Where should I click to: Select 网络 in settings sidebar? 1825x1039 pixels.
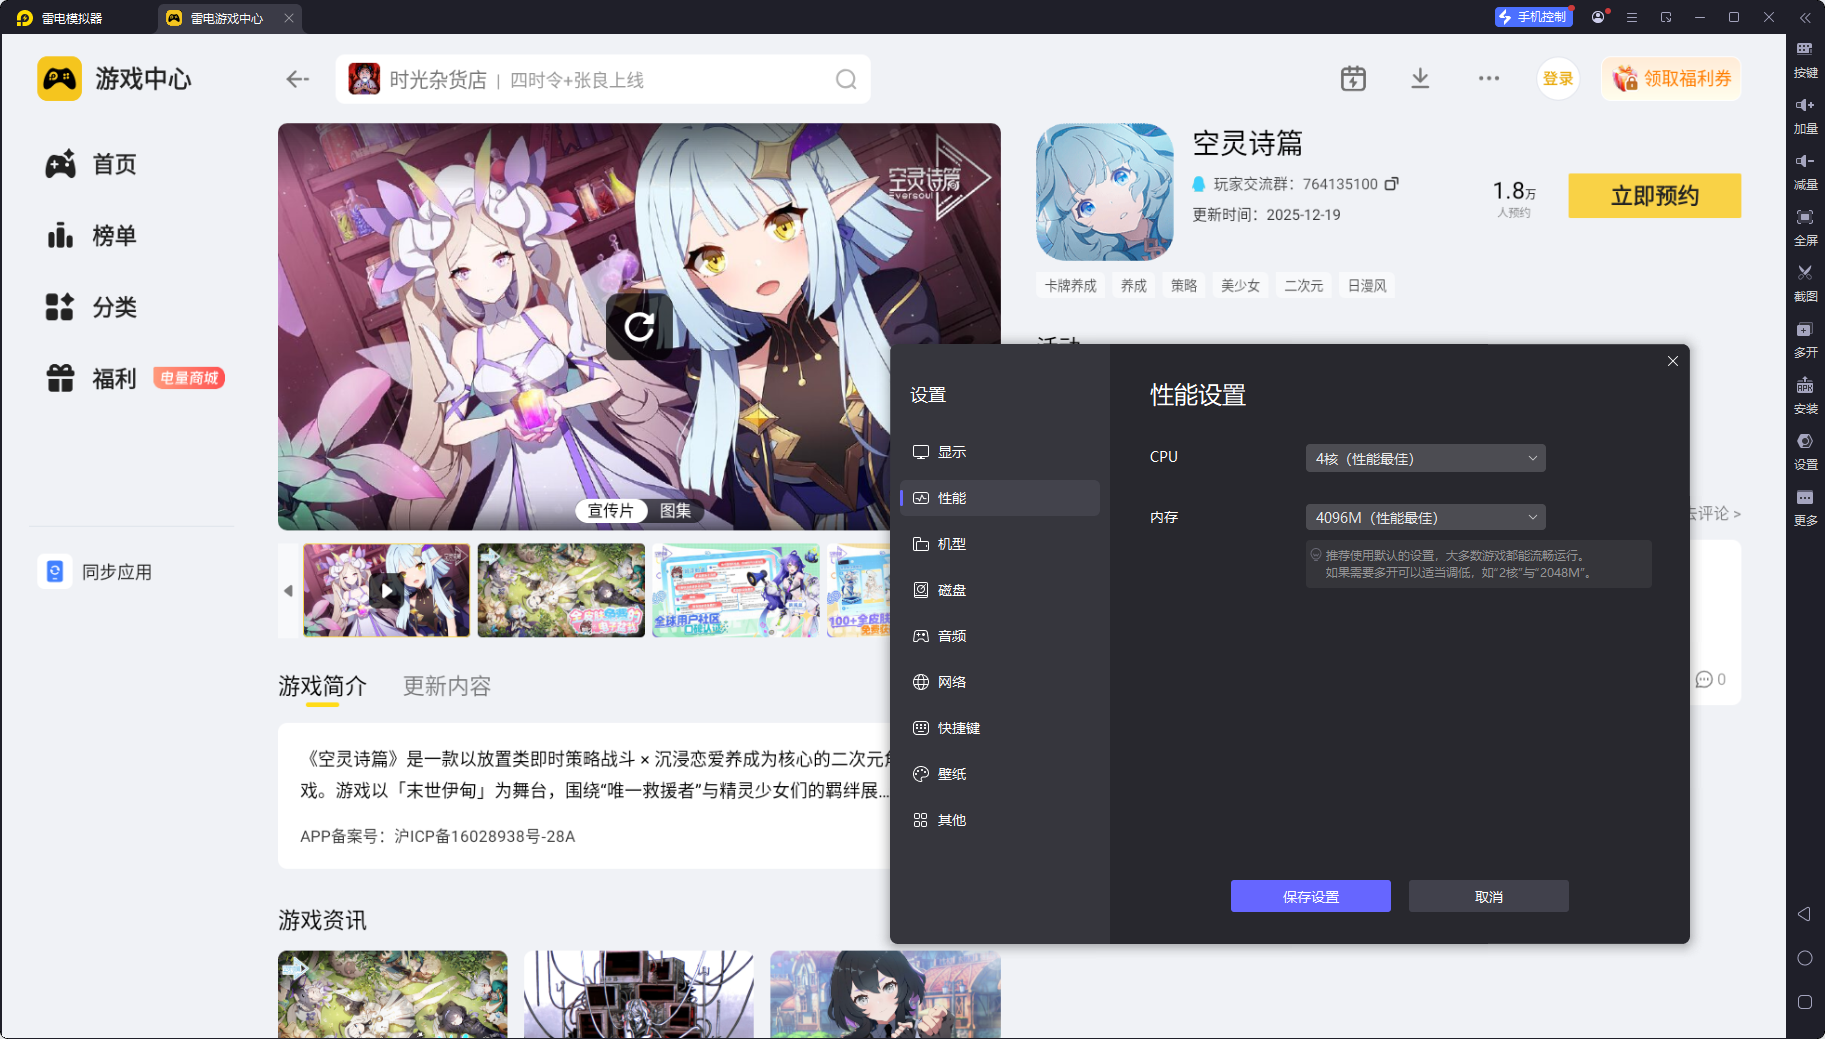(1000, 682)
